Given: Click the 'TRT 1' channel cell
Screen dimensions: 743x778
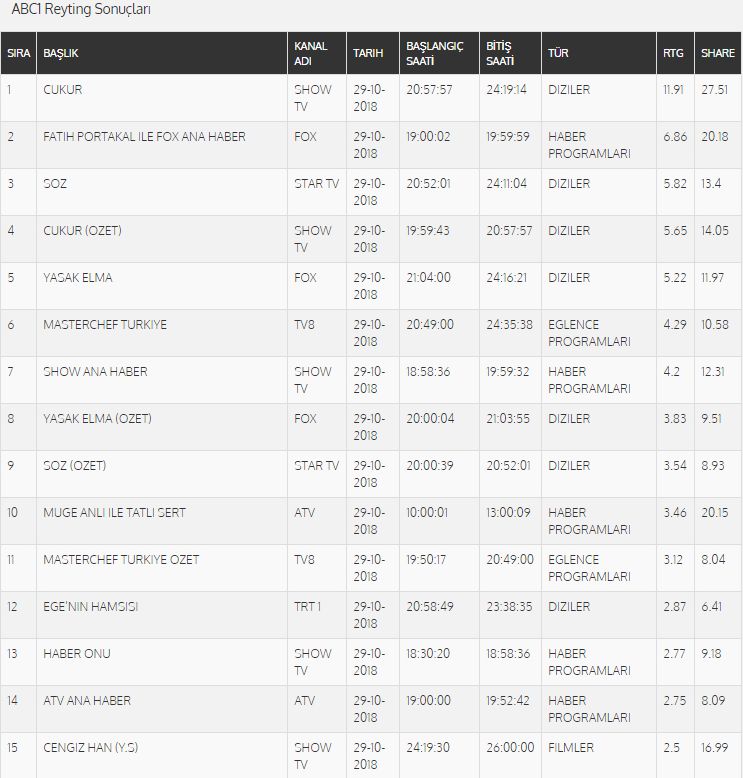Looking at the screenshot, I should tap(307, 607).
